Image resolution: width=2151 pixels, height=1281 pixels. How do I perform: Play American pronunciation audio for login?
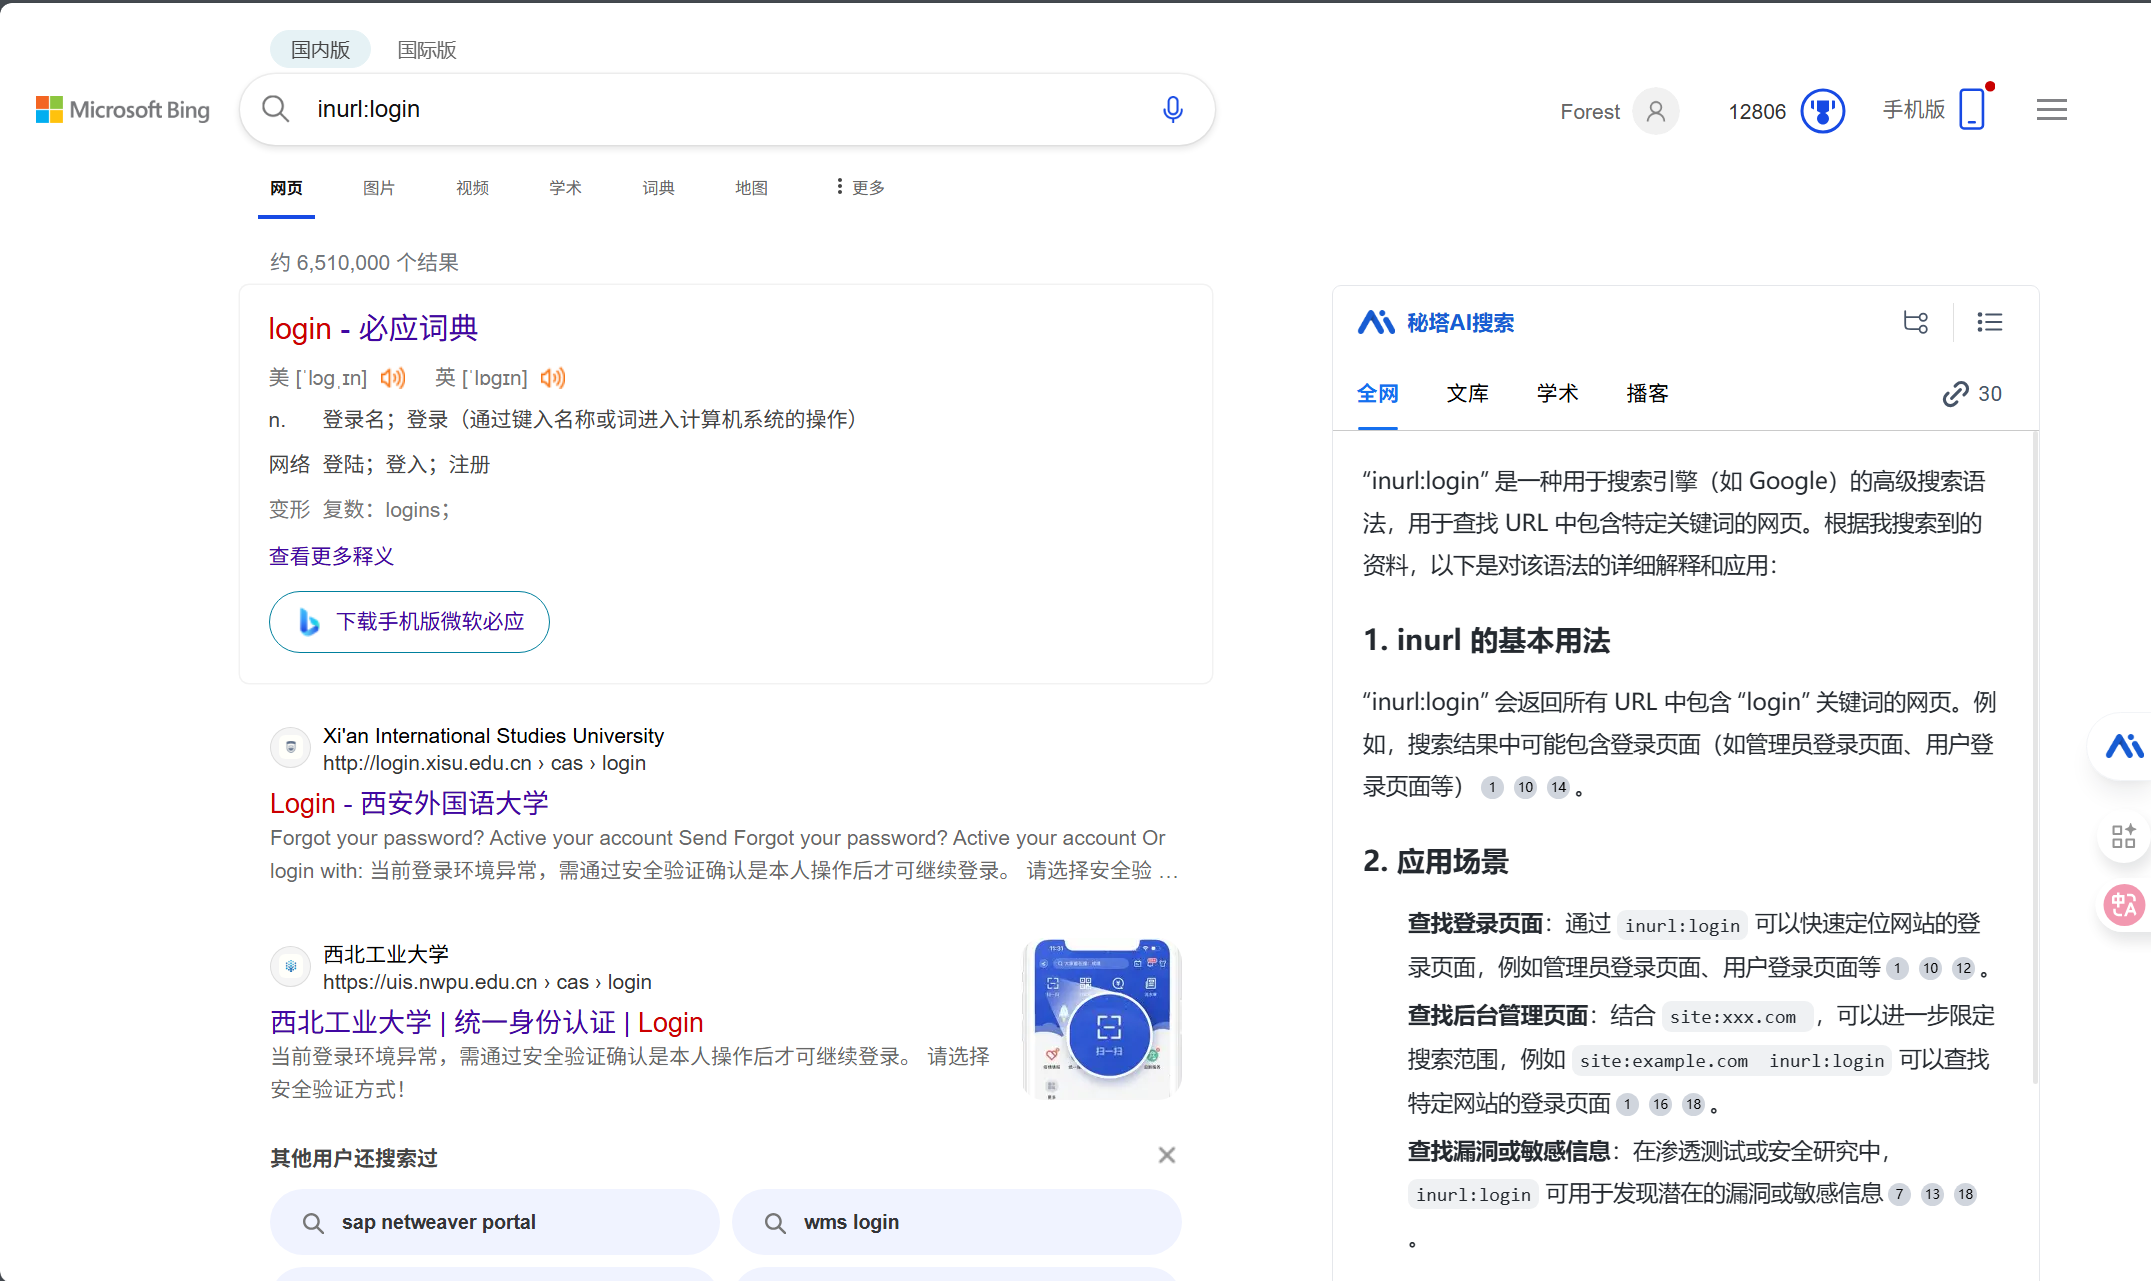(x=393, y=378)
